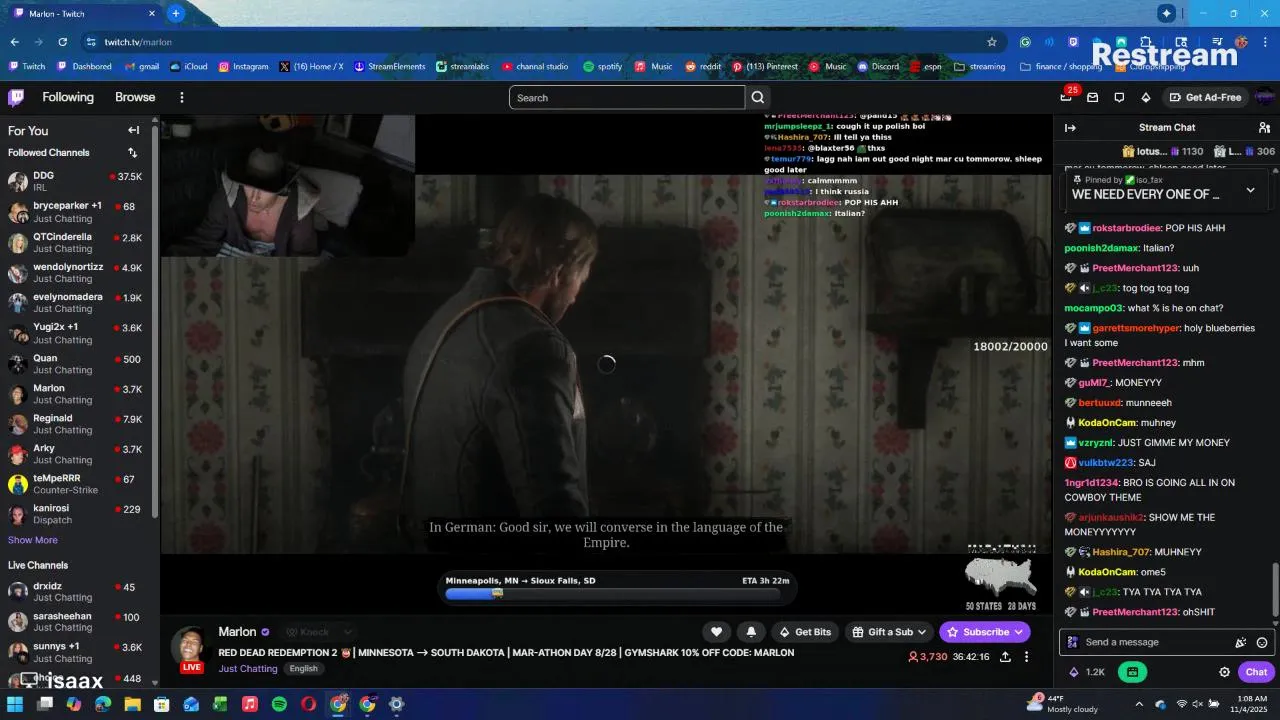Open the Twitch home logo

(x=16, y=97)
